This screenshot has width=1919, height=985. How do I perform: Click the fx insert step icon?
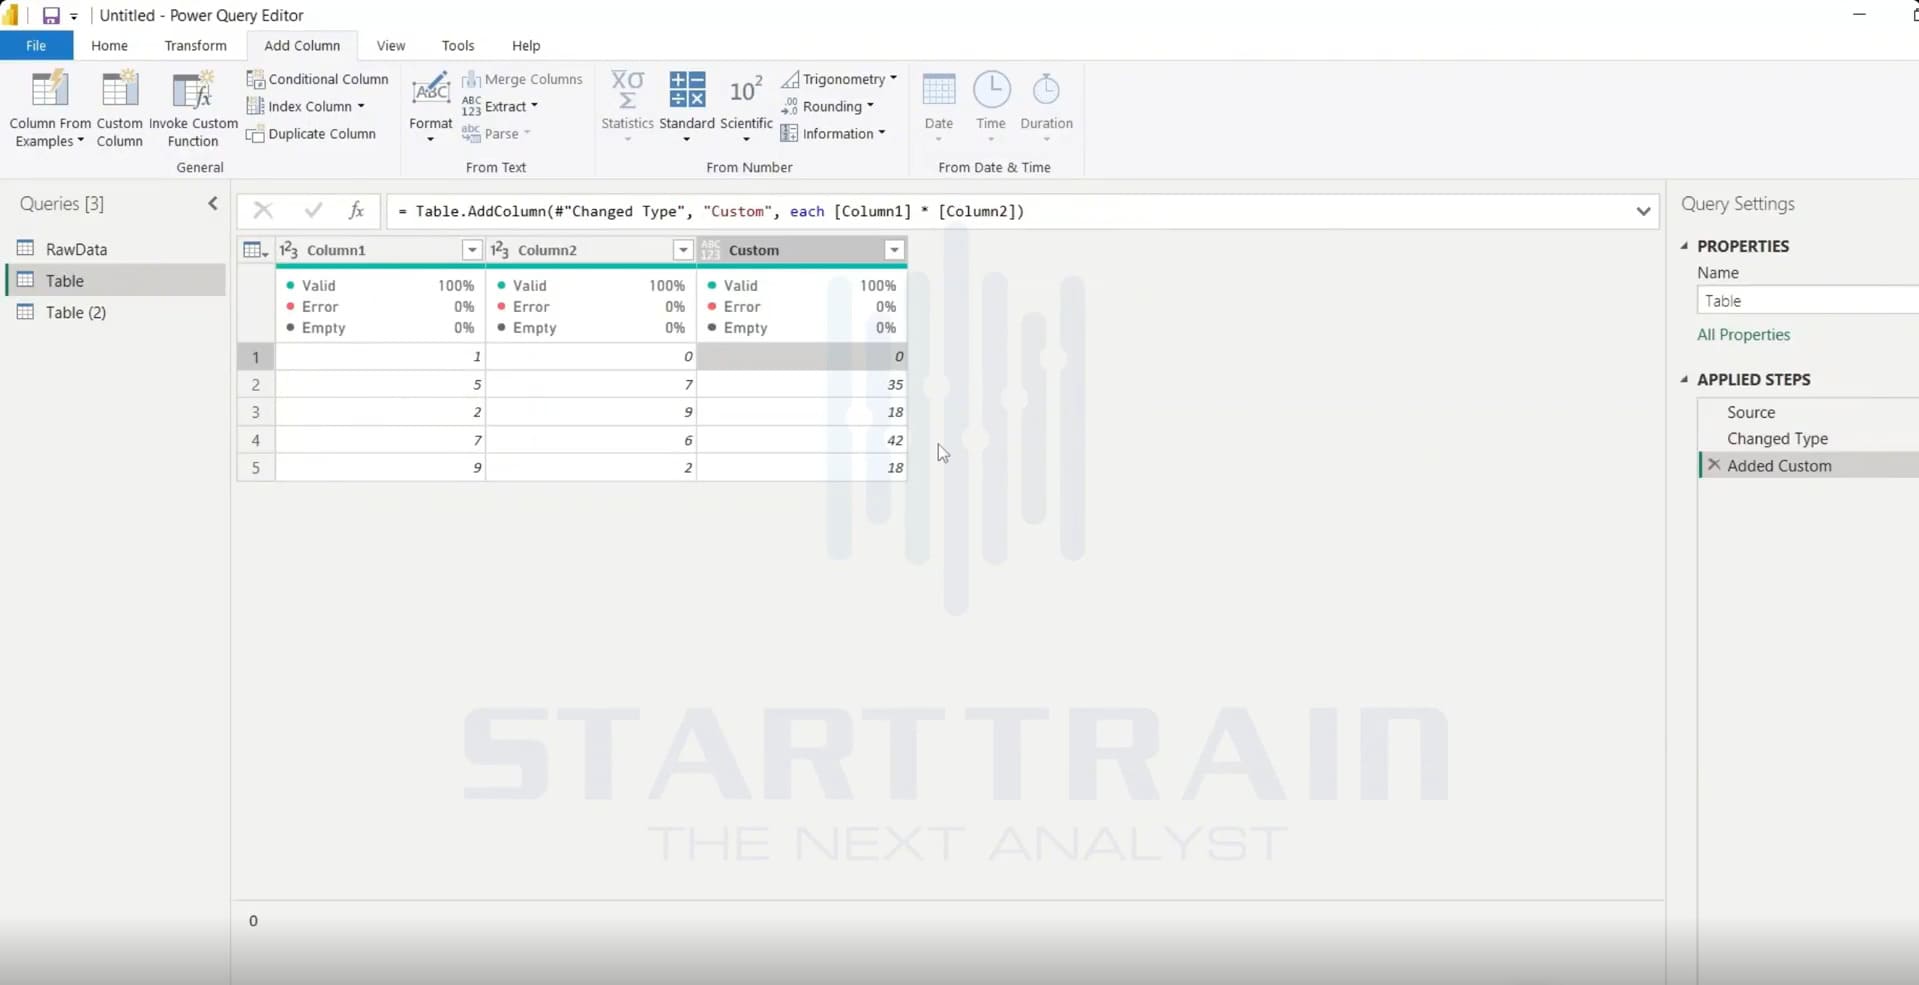click(x=356, y=210)
